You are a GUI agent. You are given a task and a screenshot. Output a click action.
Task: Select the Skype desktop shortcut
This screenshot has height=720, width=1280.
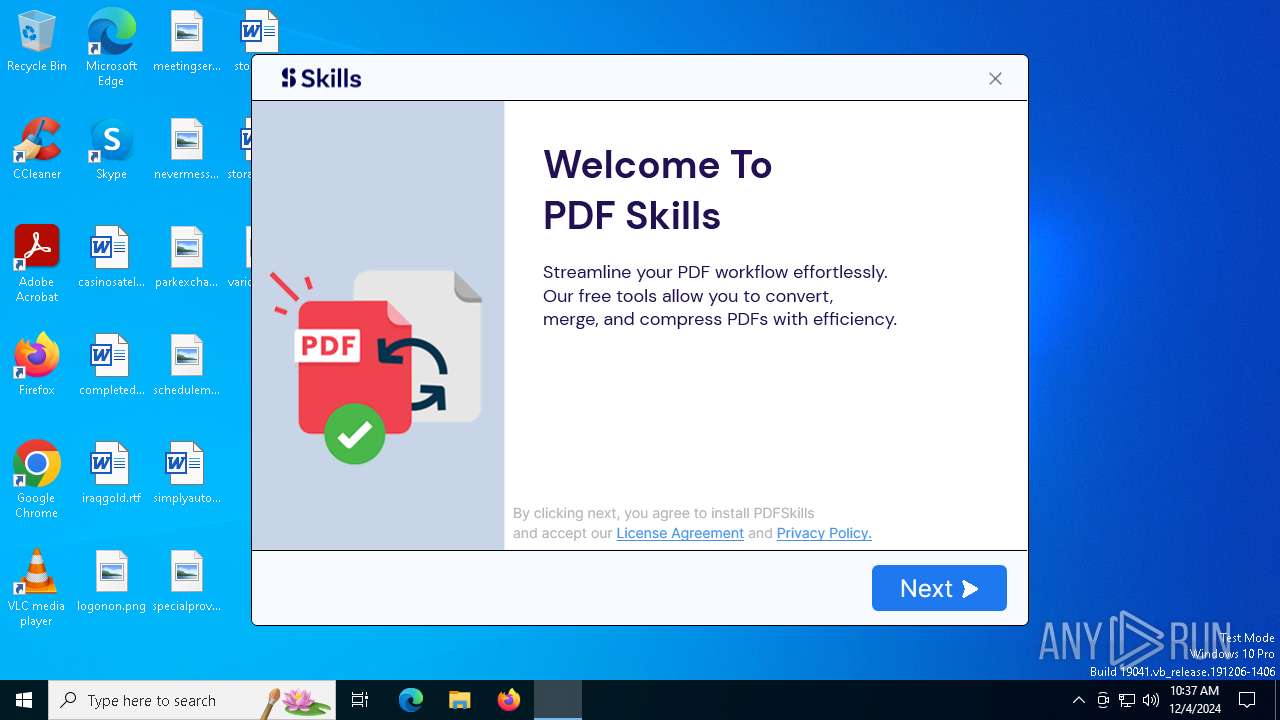111,149
